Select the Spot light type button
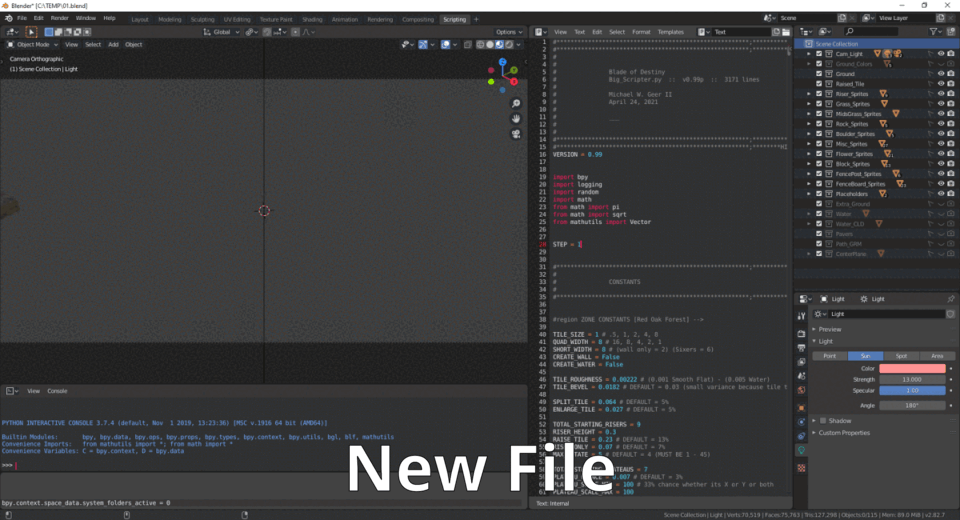 point(901,356)
